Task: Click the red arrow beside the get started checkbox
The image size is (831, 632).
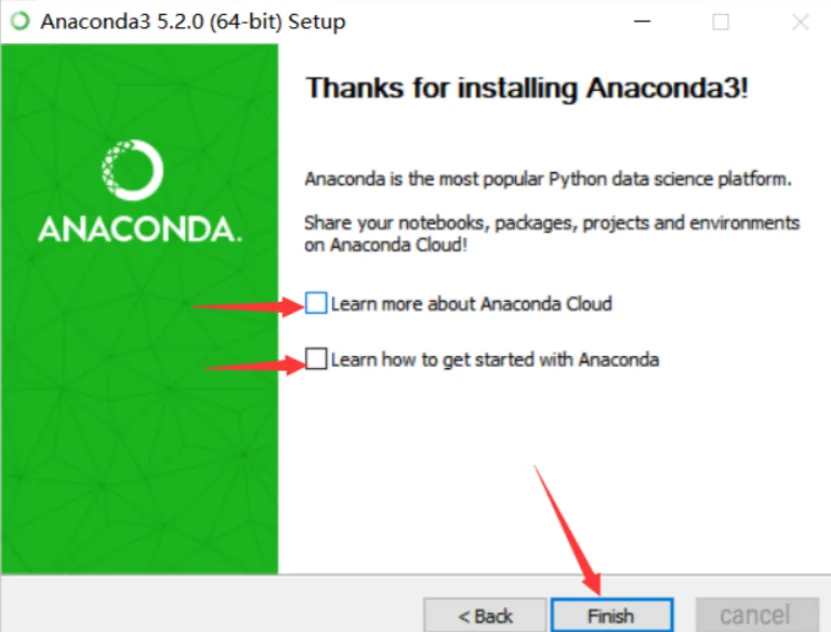Action: point(255,364)
